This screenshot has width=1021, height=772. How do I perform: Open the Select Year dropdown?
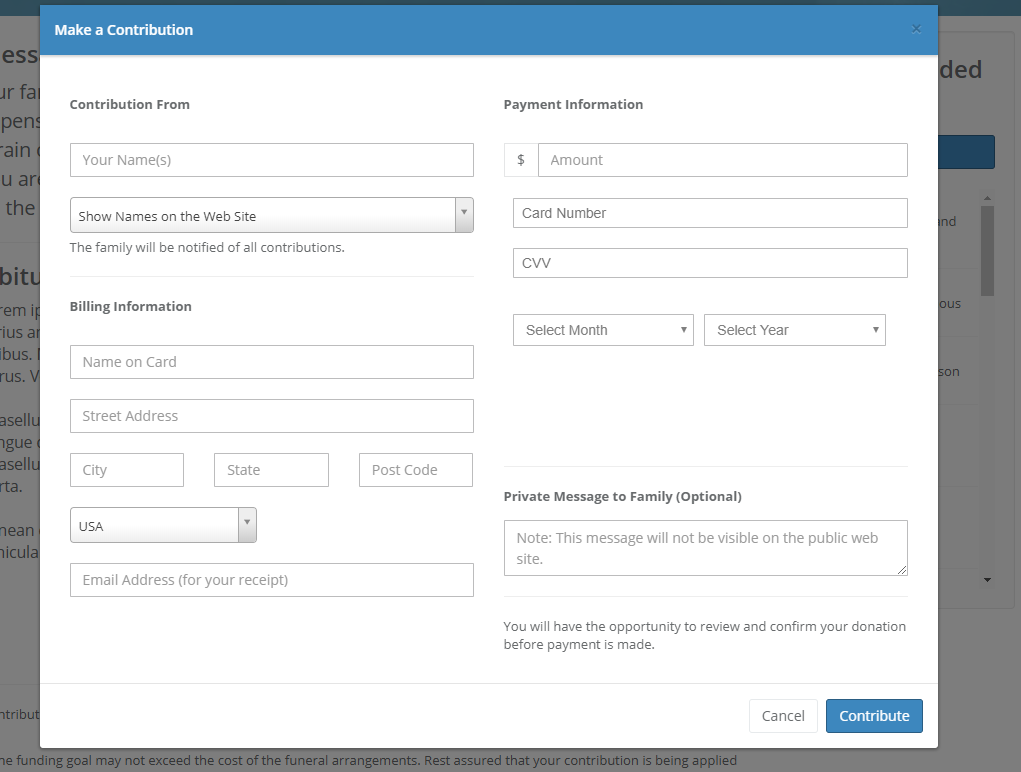point(794,330)
